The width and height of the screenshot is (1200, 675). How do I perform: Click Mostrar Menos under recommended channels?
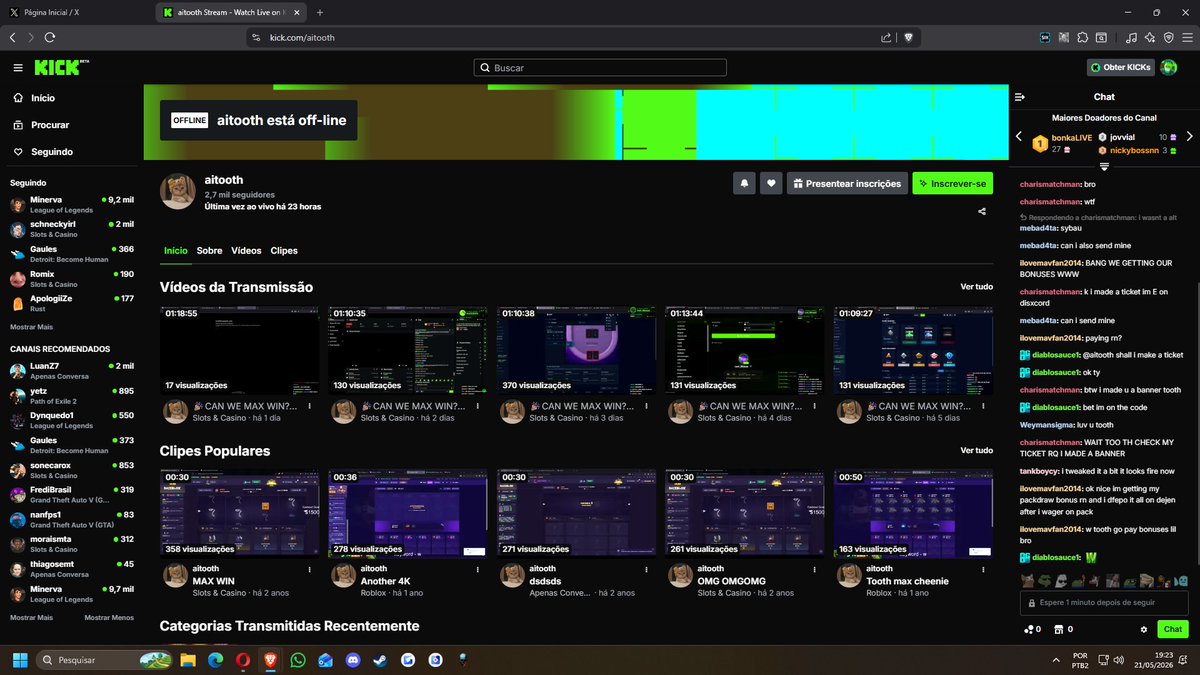109,617
